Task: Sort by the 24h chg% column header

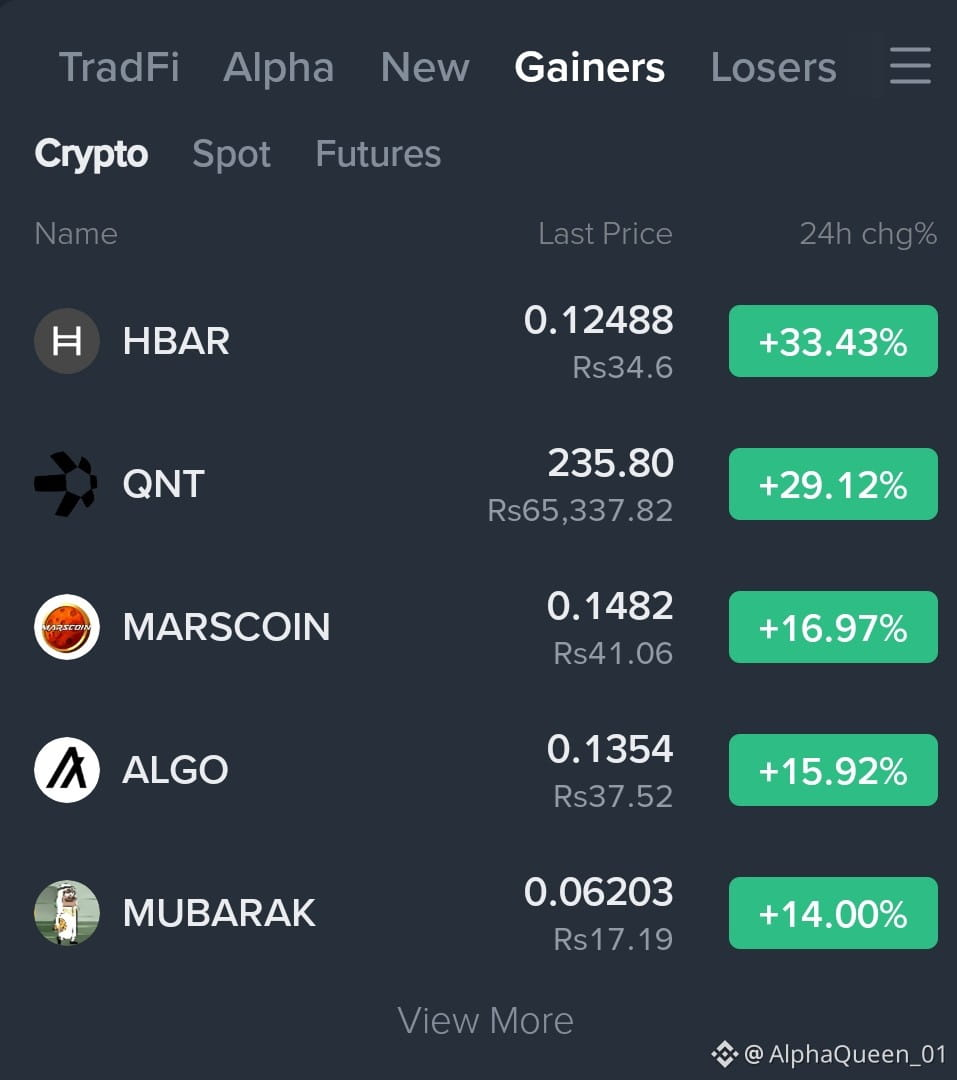Action: coord(868,234)
